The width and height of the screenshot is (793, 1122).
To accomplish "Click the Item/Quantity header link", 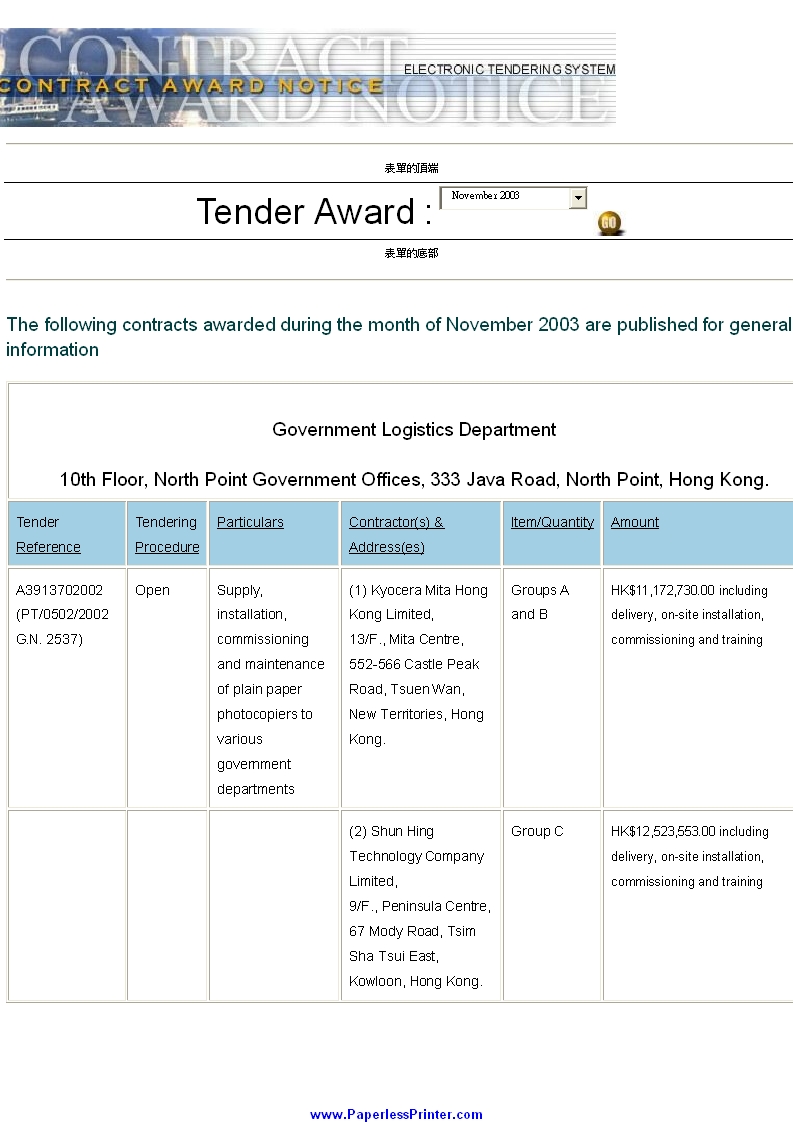I will [x=552, y=522].
